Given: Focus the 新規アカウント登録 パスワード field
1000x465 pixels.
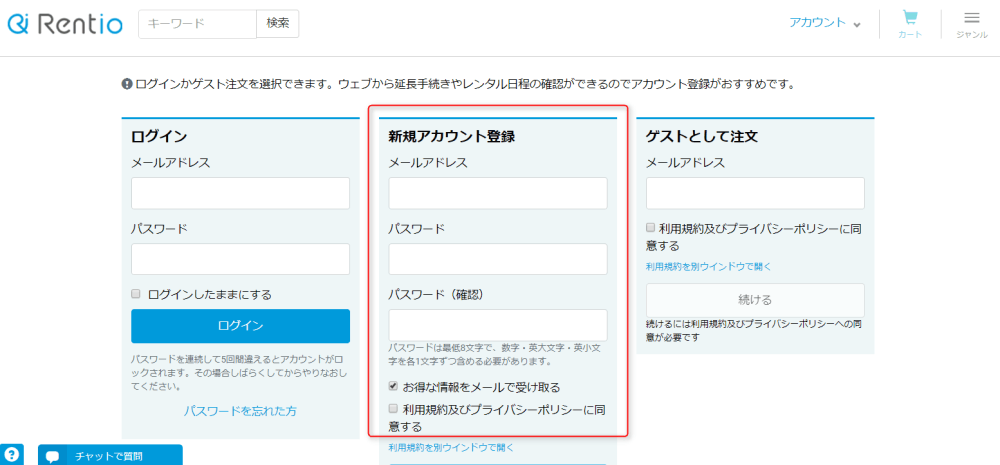Looking at the screenshot, I should (x=498, y=259).
